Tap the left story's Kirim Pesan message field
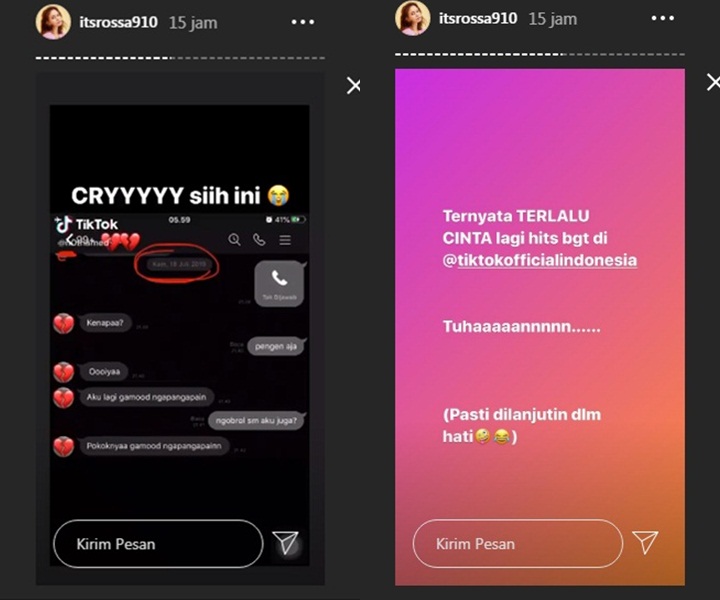Image resolution: width=720 pixels, height=600 pixels. pyautogui.click(x=158, y=544)
